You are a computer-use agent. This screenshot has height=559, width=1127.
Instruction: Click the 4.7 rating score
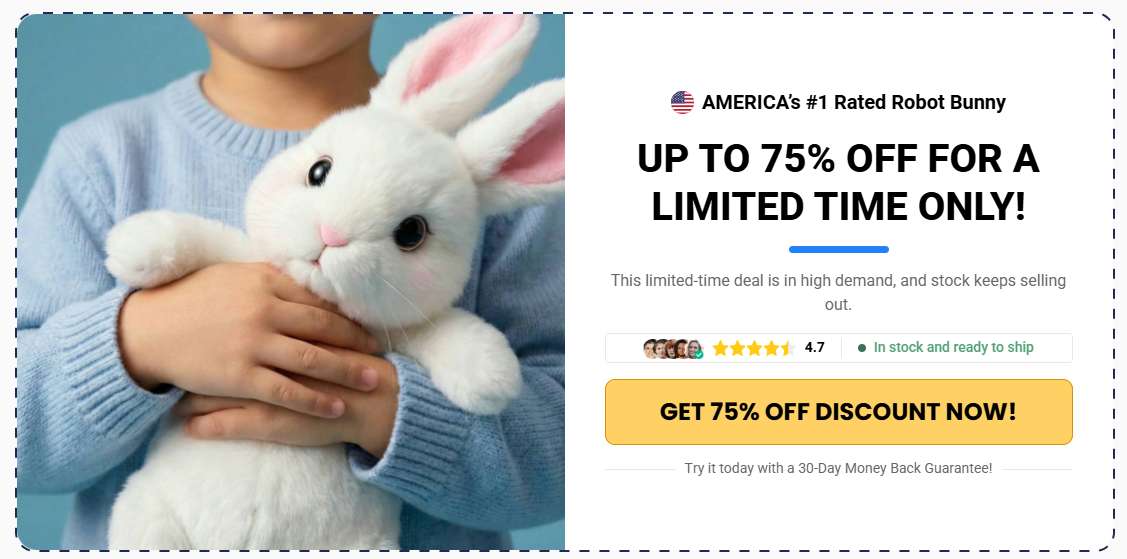click(x=814, y=348)
